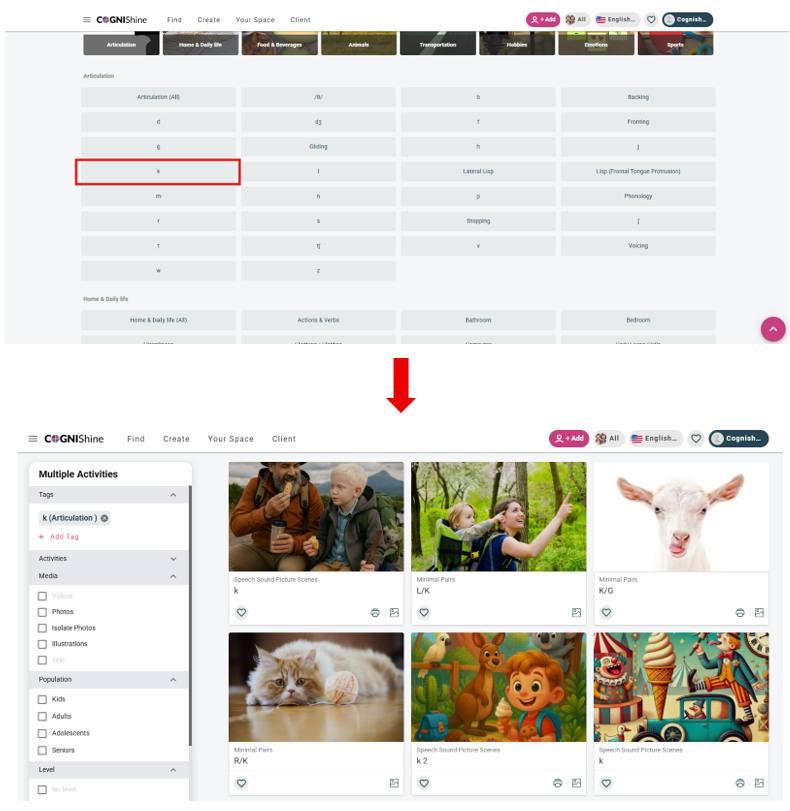The image size is (790, 811).
Task: Favorite the L/K Minimal Pairs card
Action: pos(424,612)
